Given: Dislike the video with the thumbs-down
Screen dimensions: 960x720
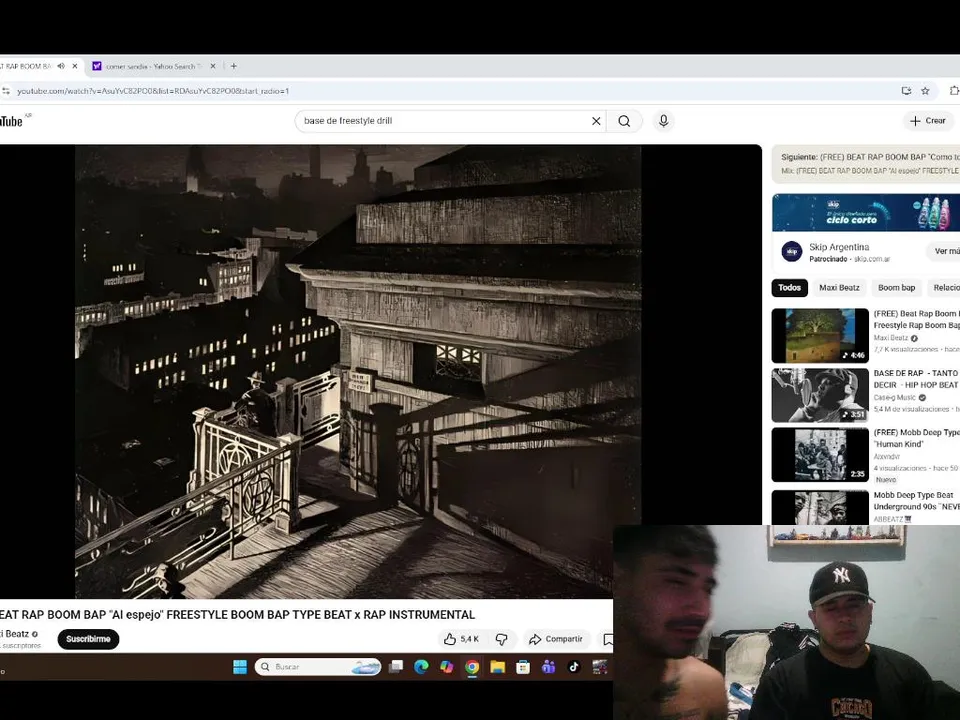Looking at the screenshot, I should pos(501,639).
